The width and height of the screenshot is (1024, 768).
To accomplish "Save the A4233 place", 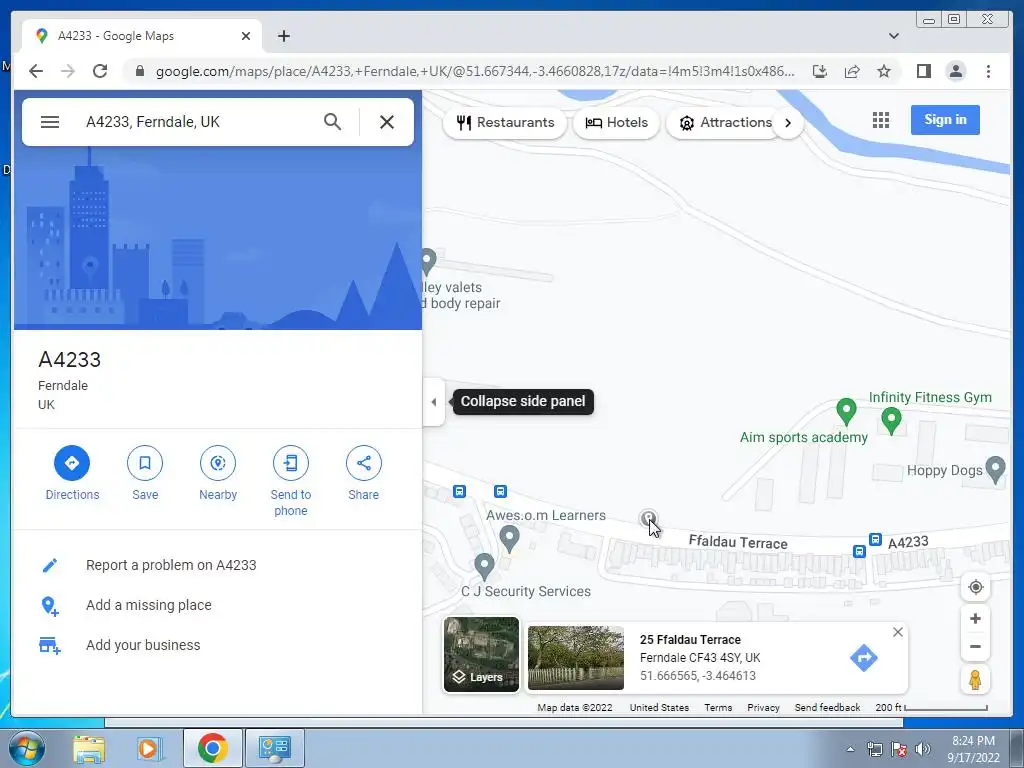I will coord(145,473).
